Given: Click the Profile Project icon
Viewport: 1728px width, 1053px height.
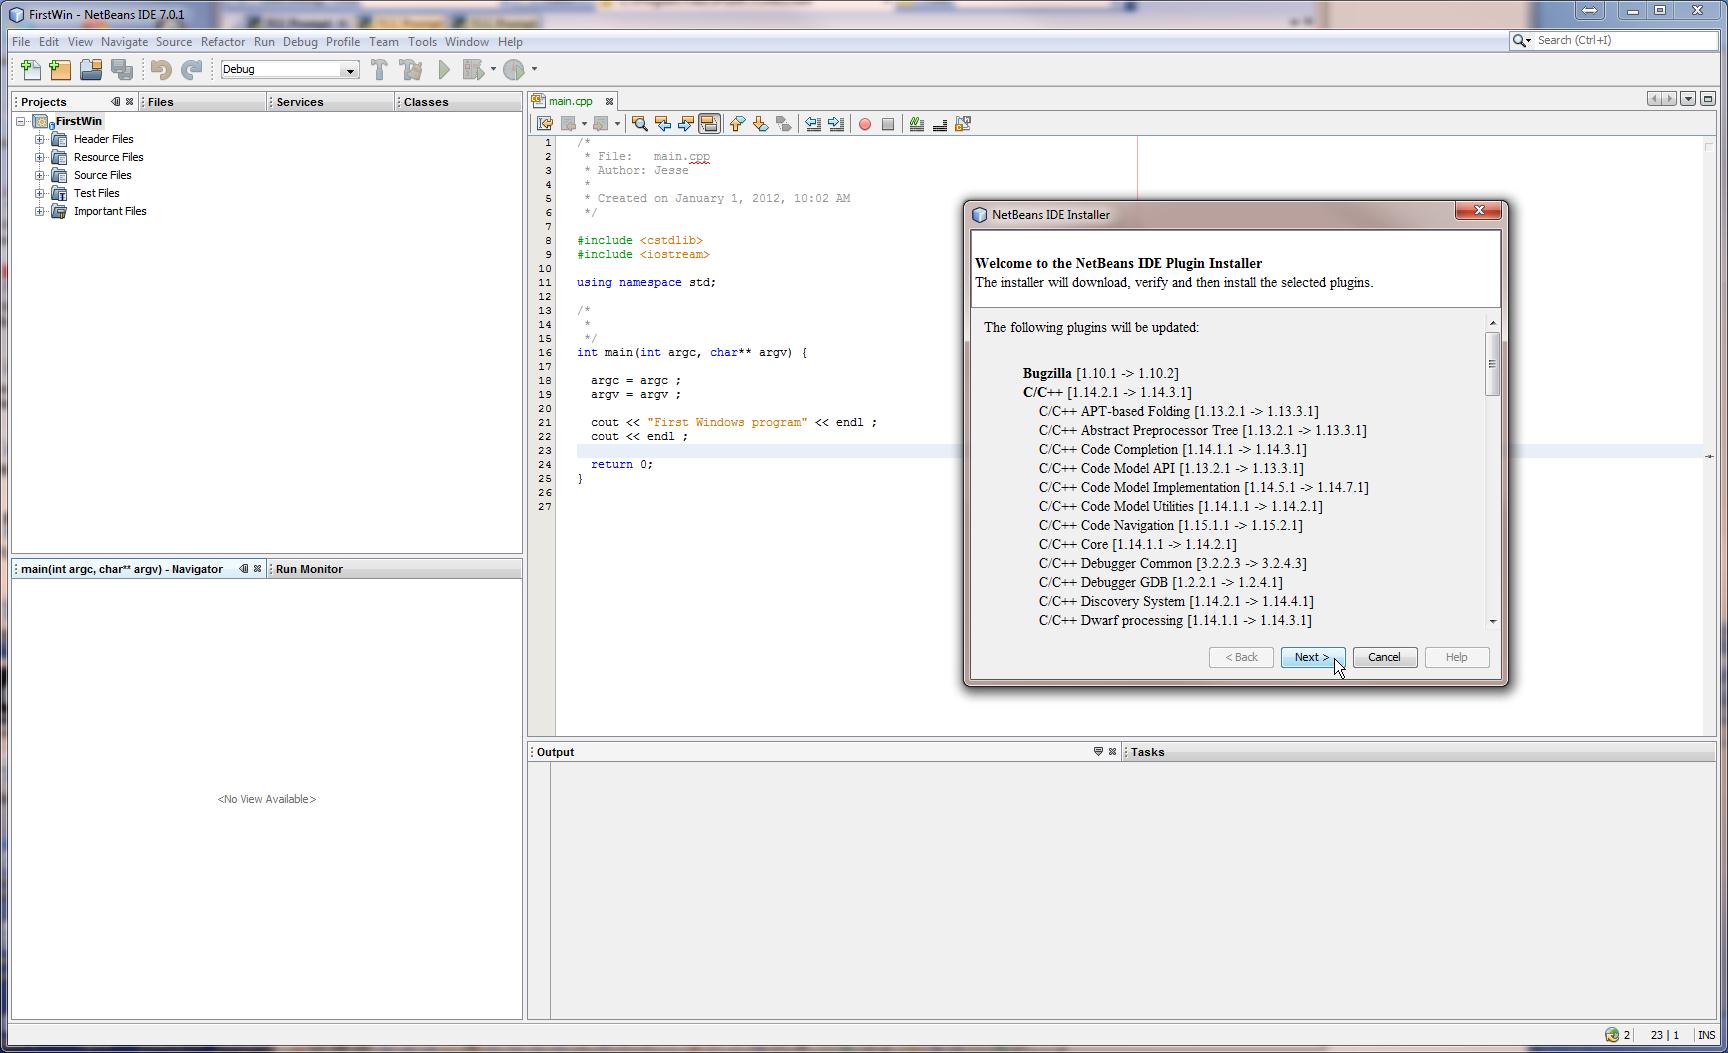Looking at the screenshot, I should coord(514,69).
